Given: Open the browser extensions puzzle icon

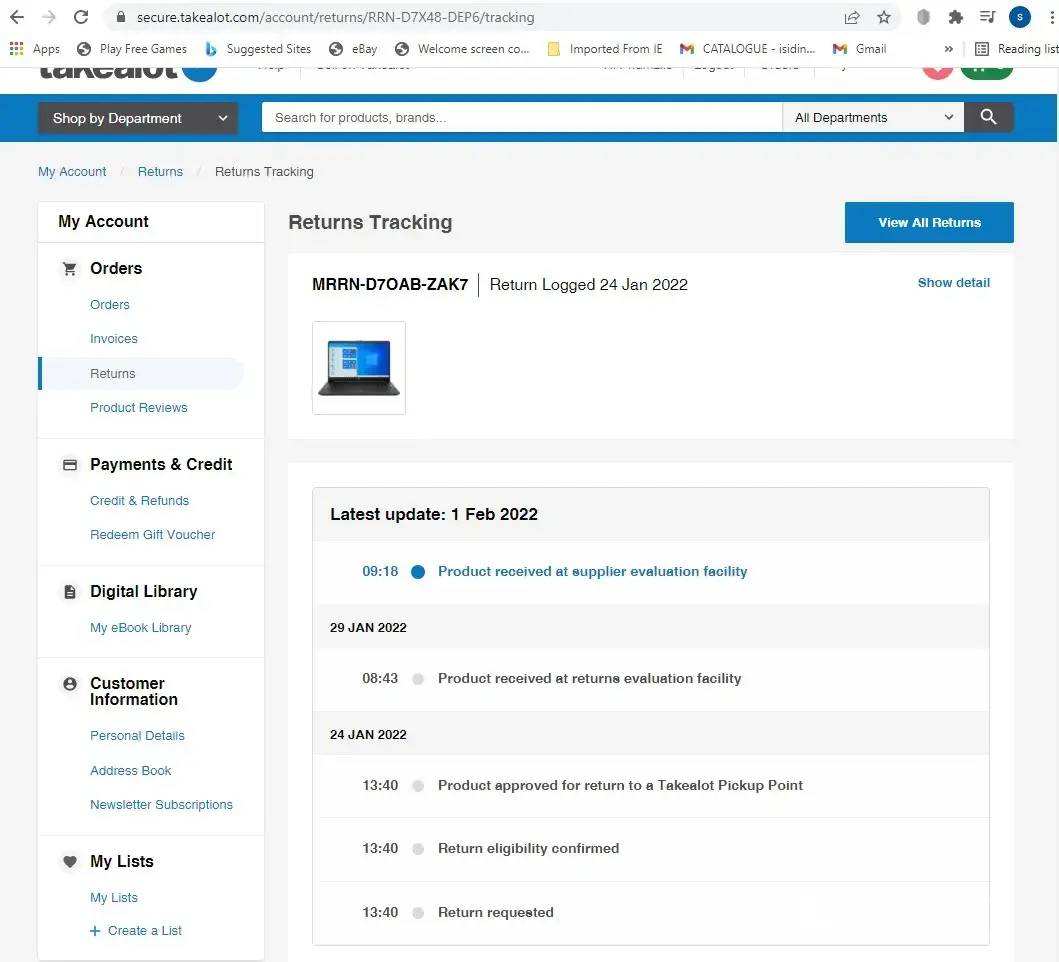Looking at the screenshot, I should coord(955,17).
